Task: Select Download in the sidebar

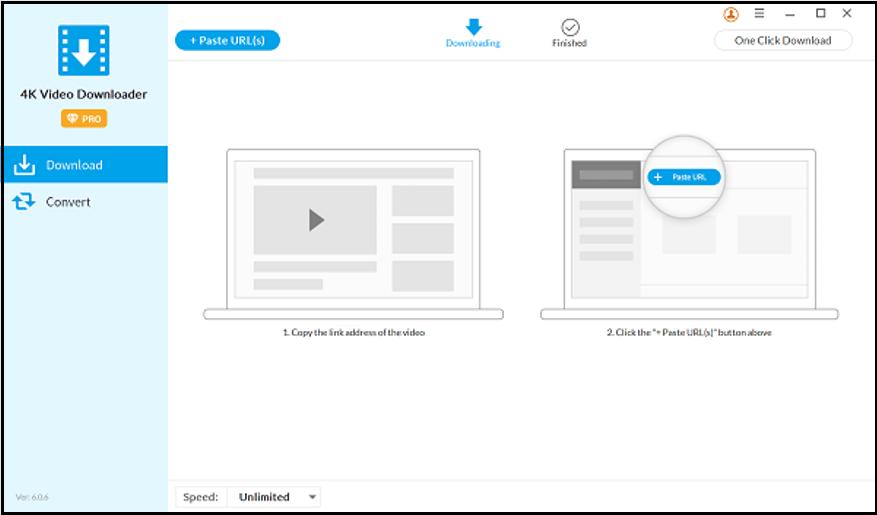Action: [86, 164]
